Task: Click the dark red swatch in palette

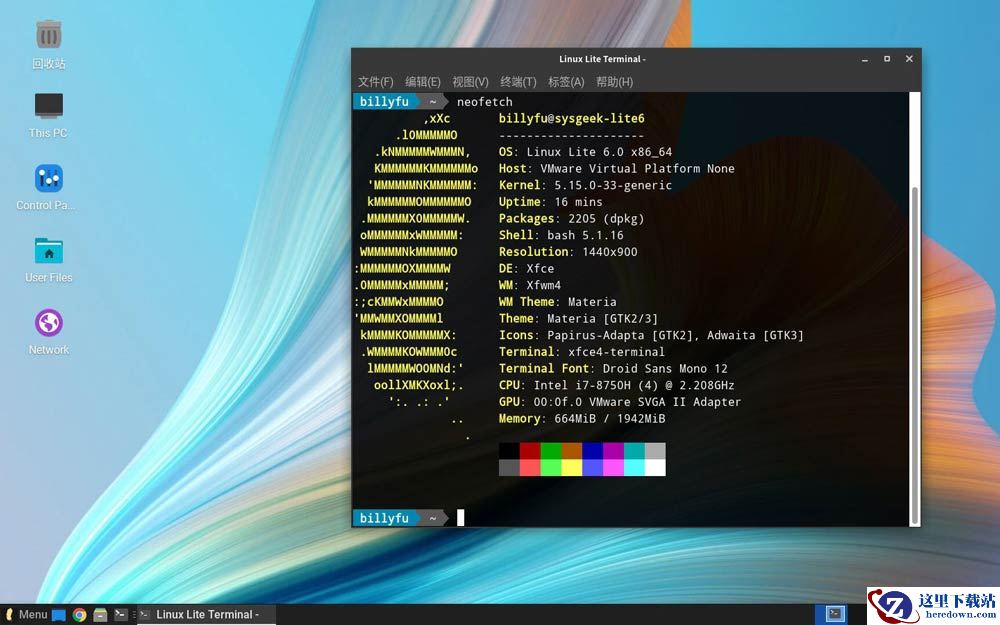Action: pyautogui.click(x=530, y=451)
